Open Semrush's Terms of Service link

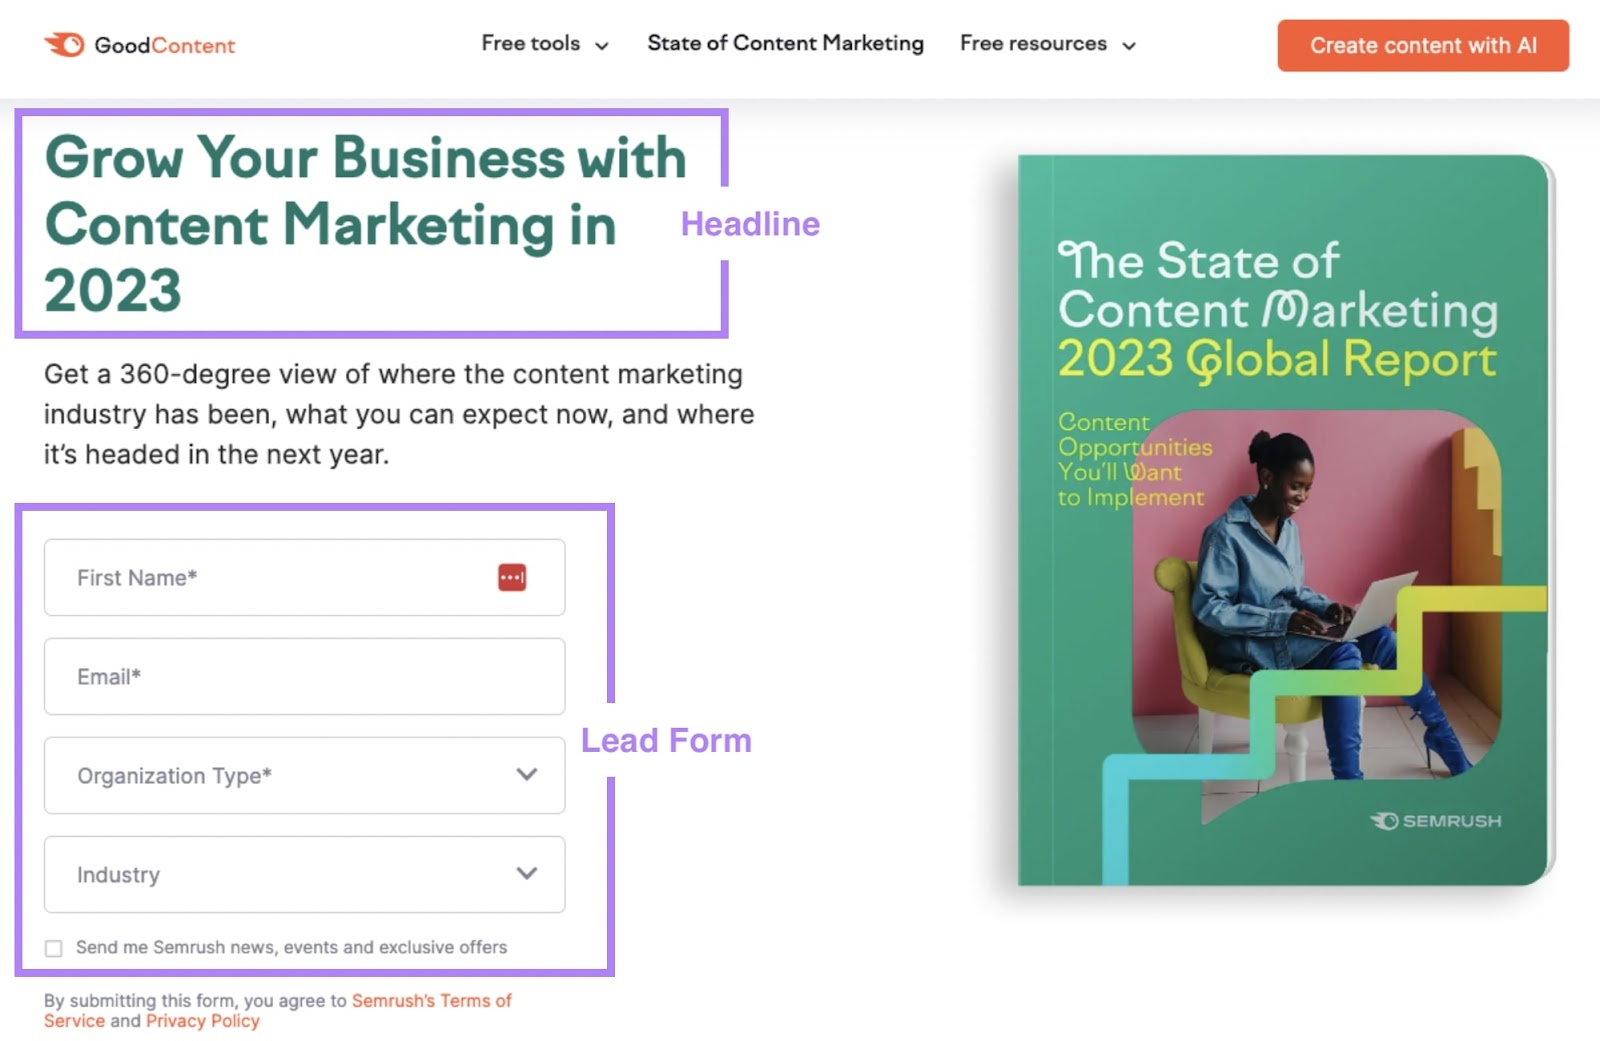[432, 1001]
